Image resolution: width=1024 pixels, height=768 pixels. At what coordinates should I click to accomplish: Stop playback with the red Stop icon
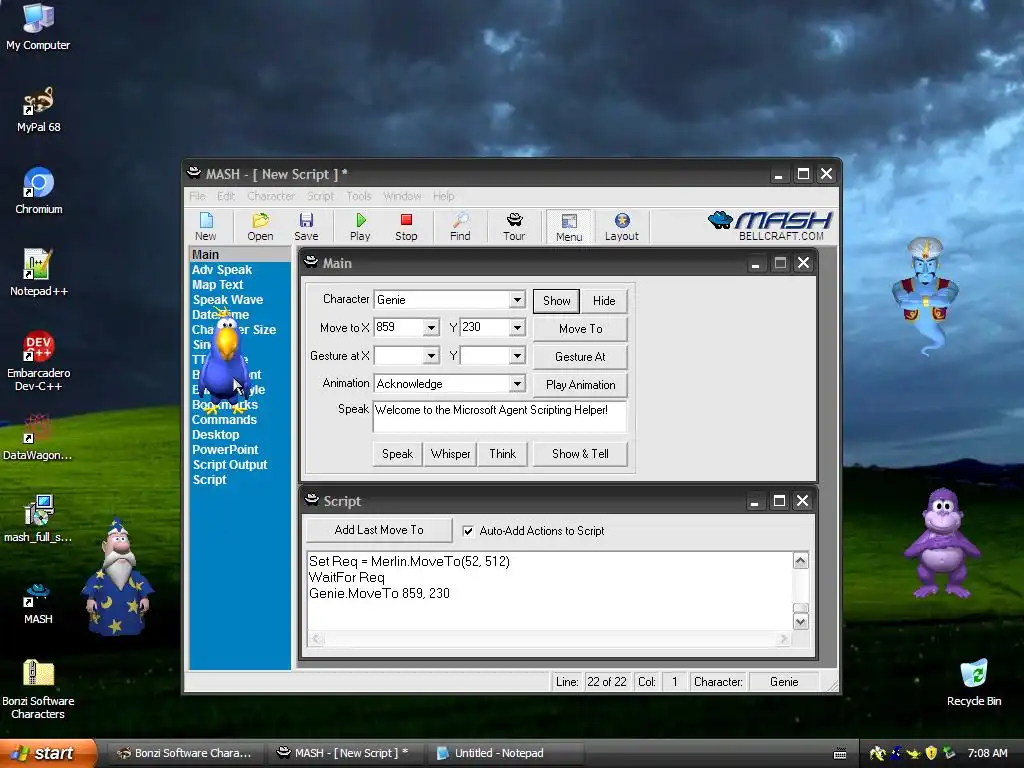point(406,226)
